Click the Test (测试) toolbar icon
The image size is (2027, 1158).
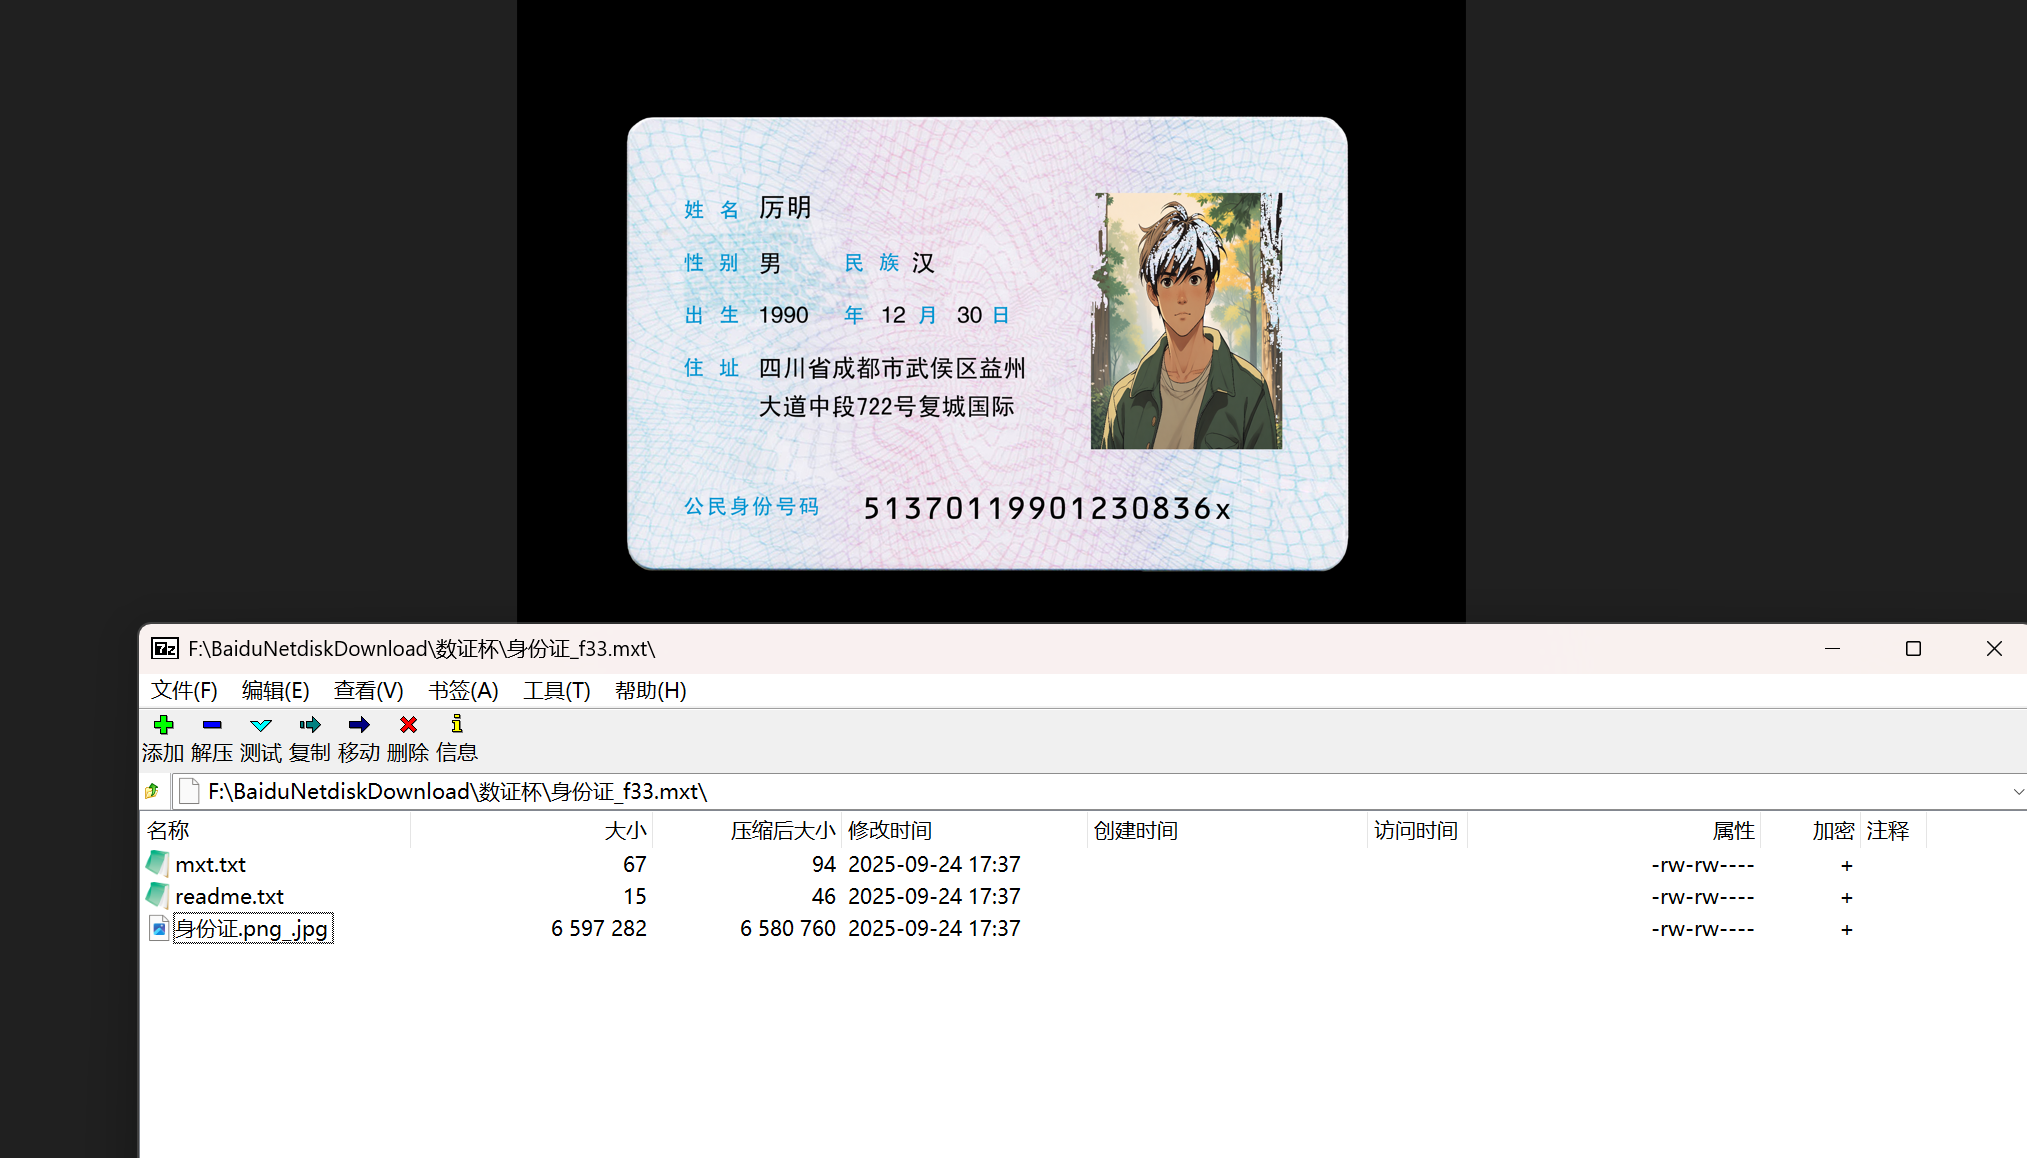click(261, 725)
